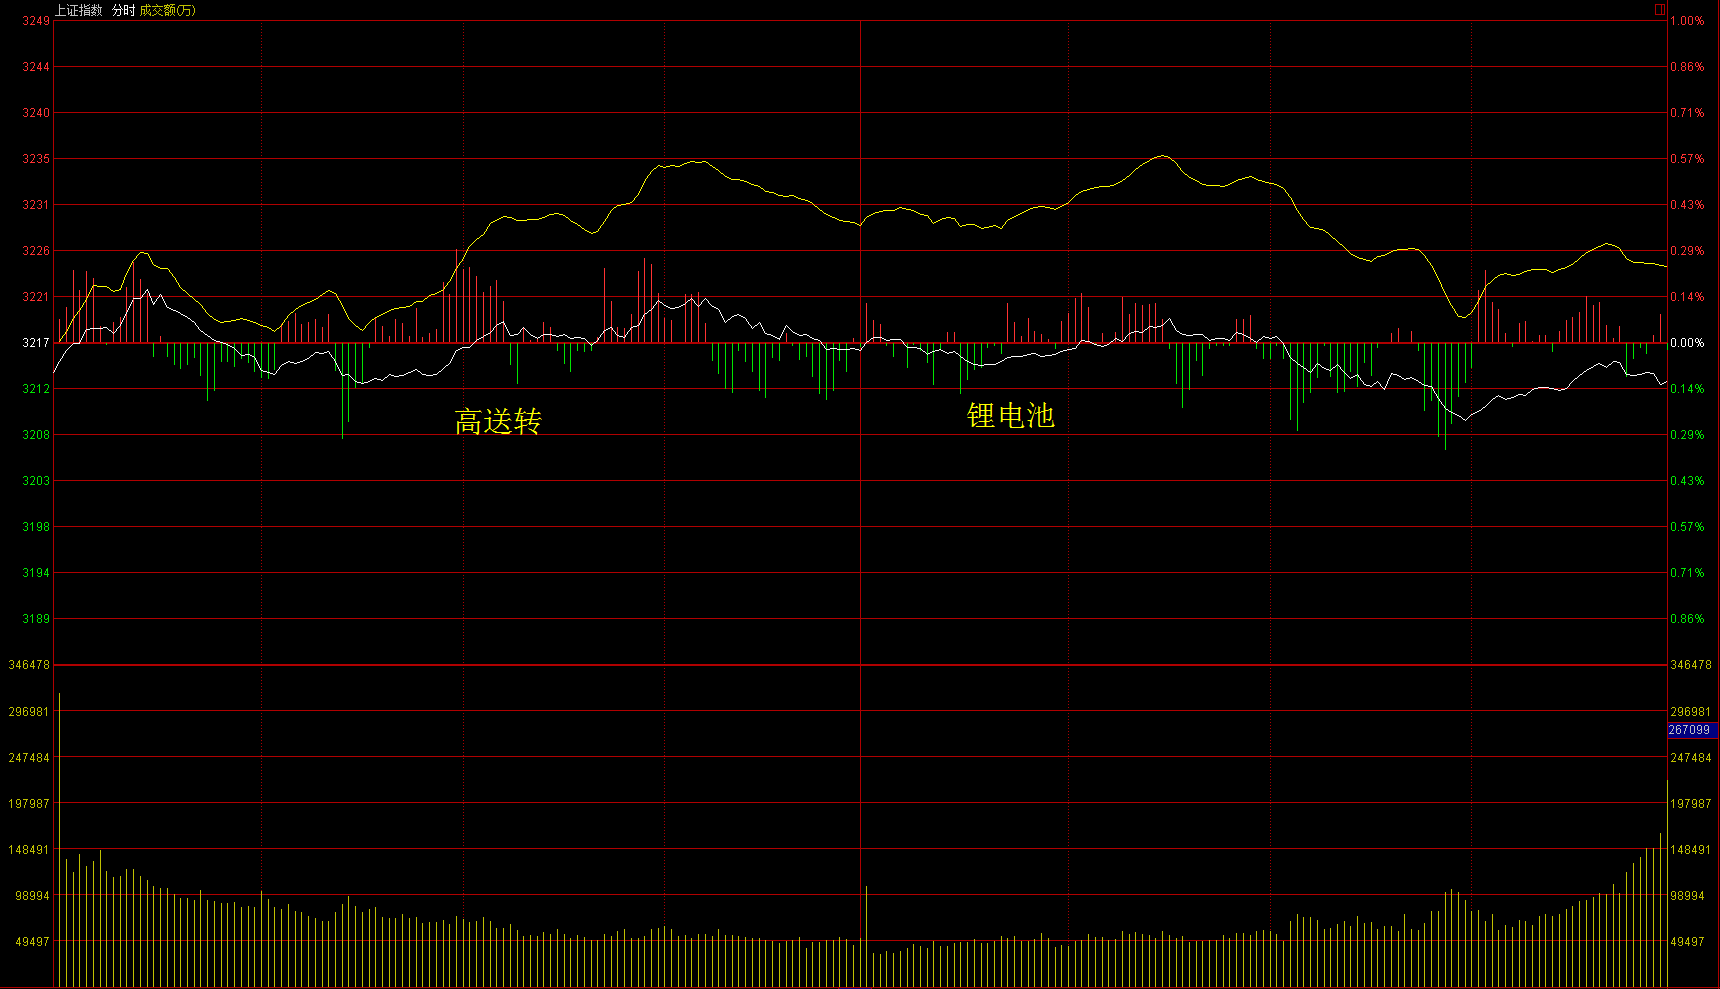This screenshot has height=989, width=1720.
Task: Click the 3235 price label on left axis
Action: tap(36, 159)
